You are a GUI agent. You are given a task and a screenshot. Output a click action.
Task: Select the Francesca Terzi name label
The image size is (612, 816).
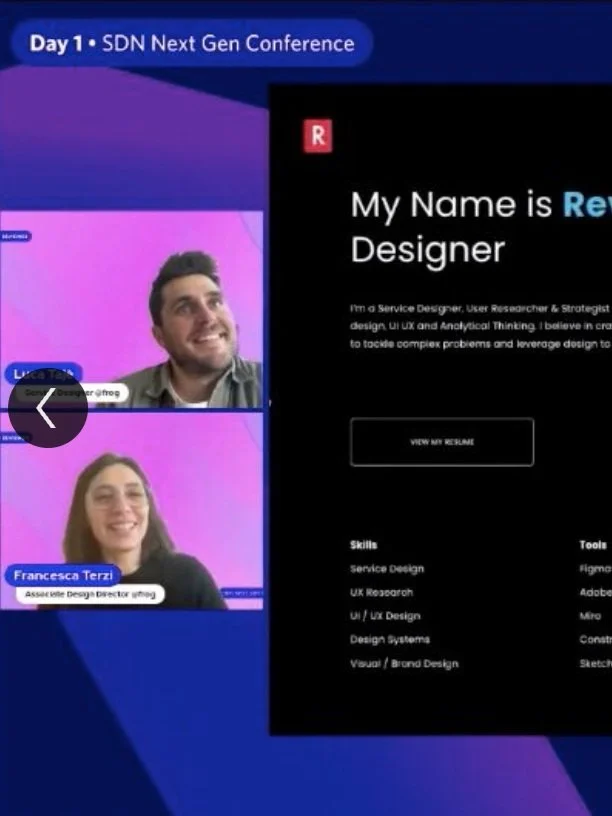pos(63,576)
